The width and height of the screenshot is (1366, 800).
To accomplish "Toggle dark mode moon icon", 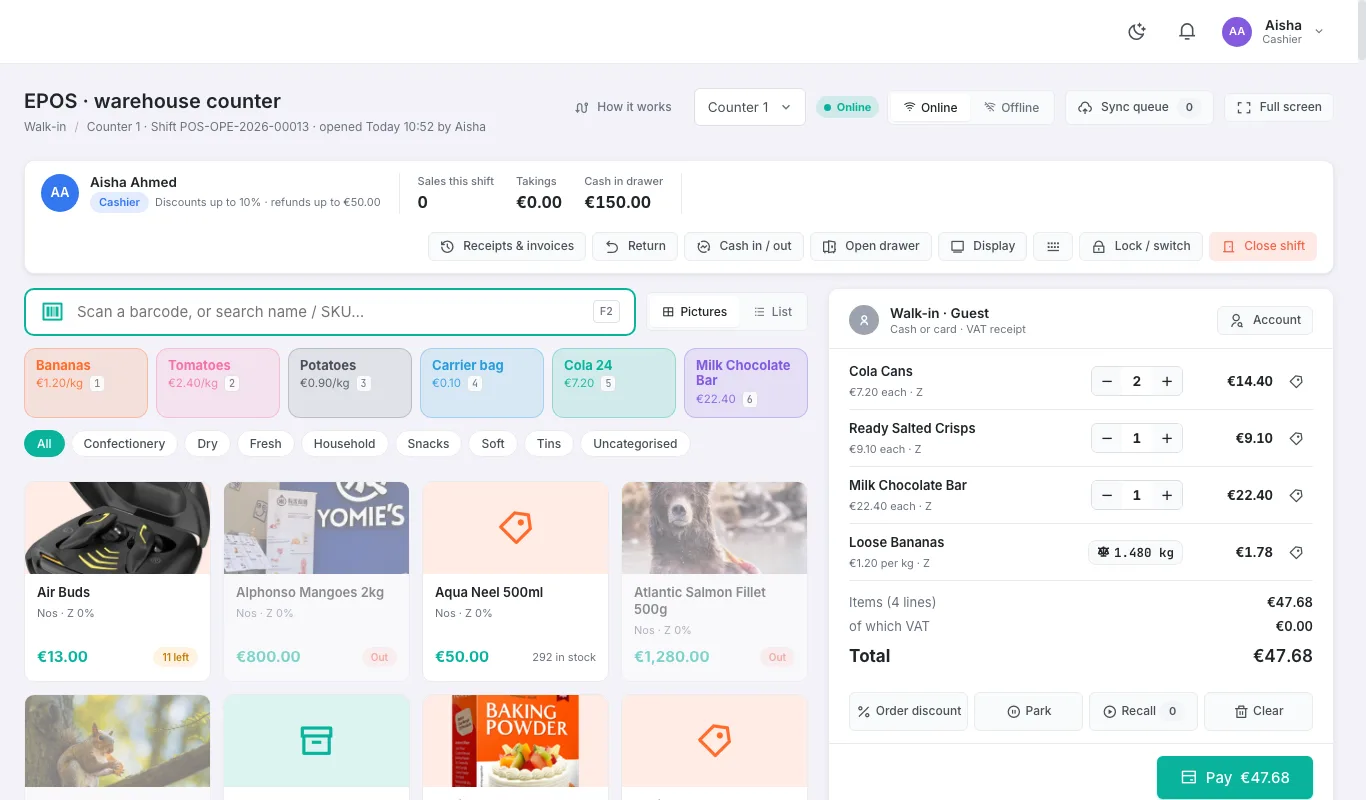I will [1136, 31].
